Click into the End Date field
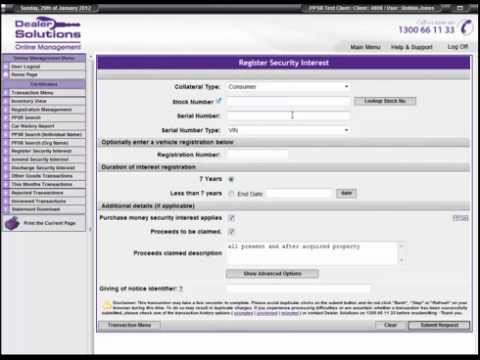Viewport: 480px width, 360px height. tap(299, 194)
